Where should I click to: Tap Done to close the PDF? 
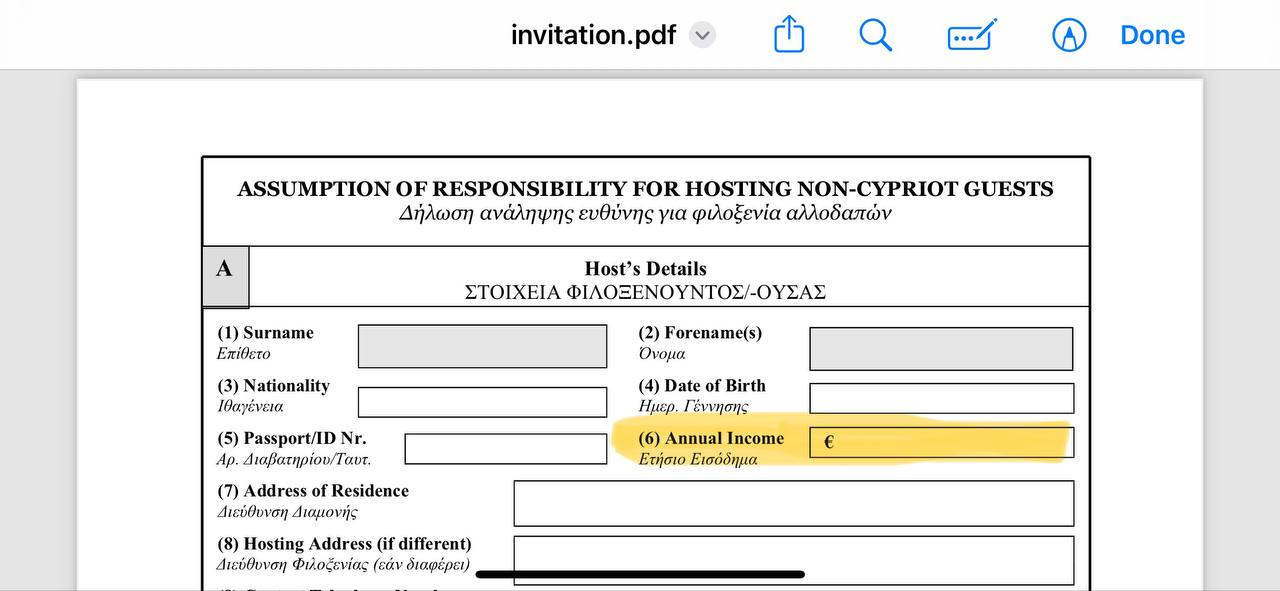coord(1152,36)
